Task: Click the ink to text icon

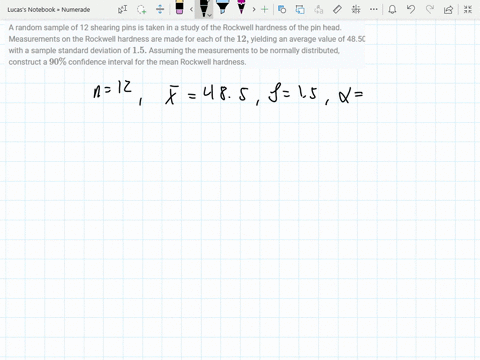Action: click(319, 9)
